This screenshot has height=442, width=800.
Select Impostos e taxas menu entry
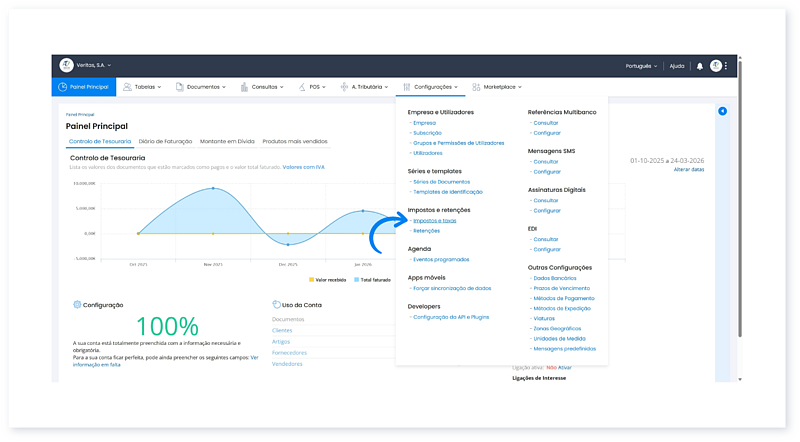434,220
